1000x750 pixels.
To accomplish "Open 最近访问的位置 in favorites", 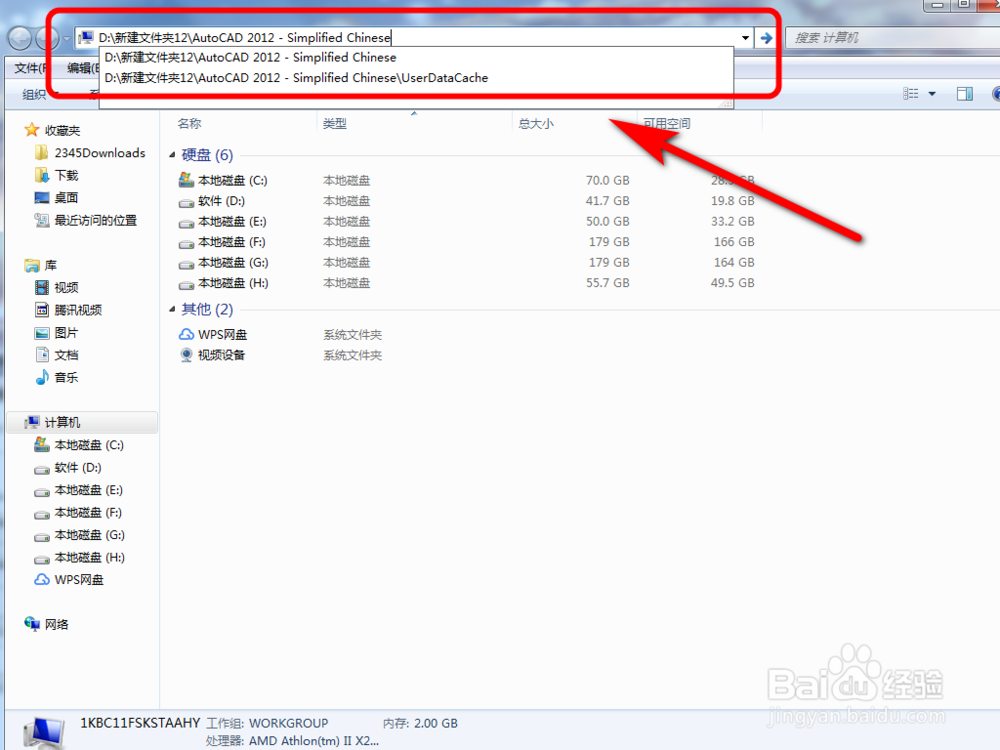I will 95,221.
